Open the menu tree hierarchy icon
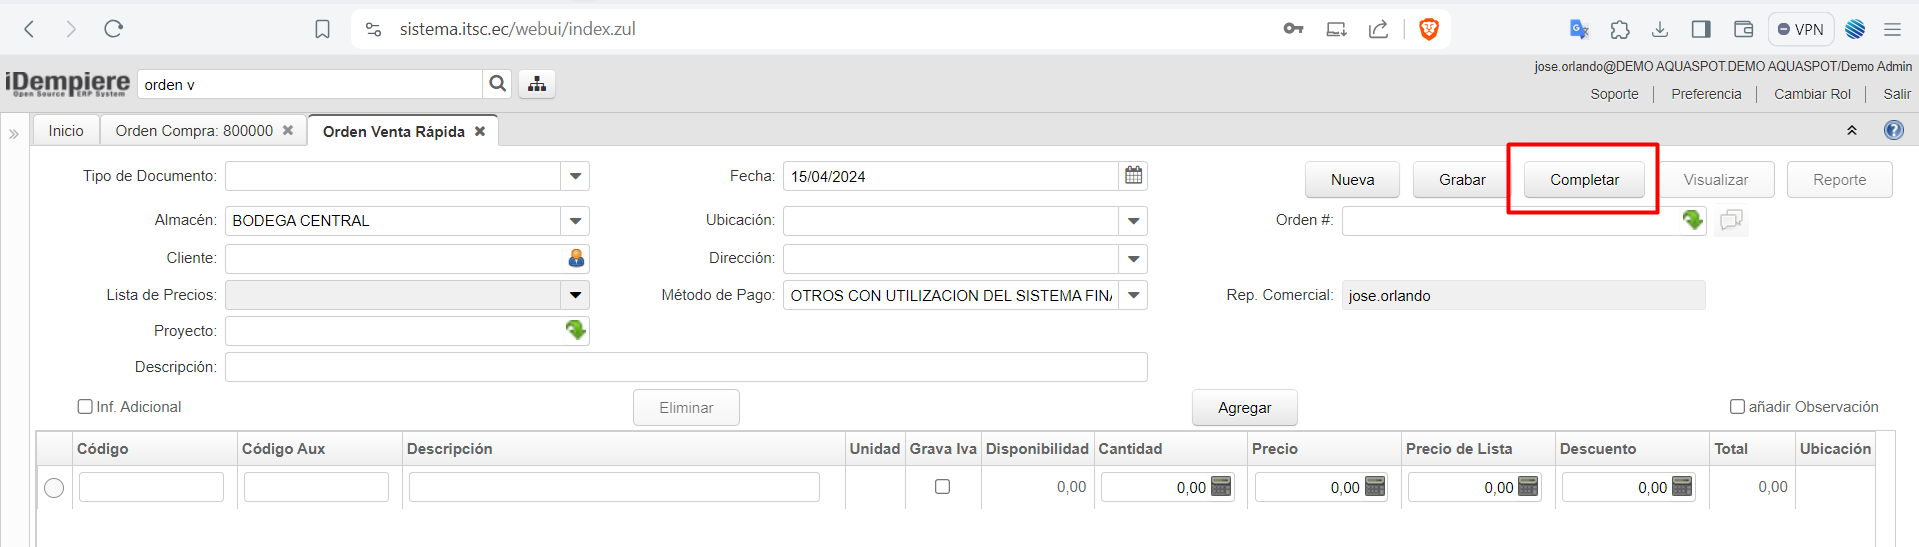 [537, 84]
